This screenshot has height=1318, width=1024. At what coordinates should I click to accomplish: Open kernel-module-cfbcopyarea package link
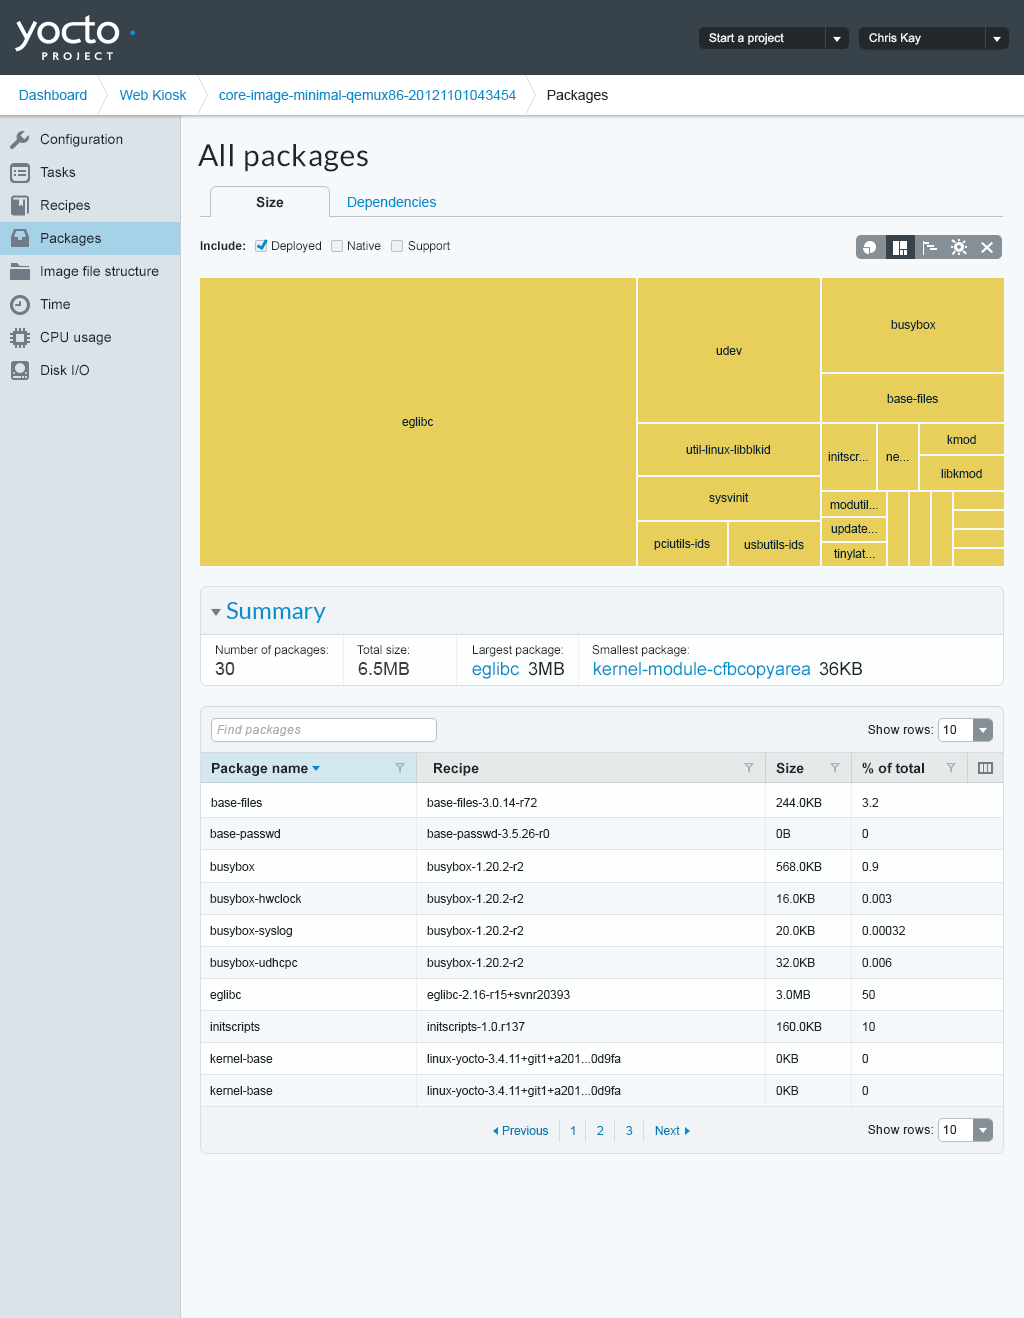[x=701, y=669]
